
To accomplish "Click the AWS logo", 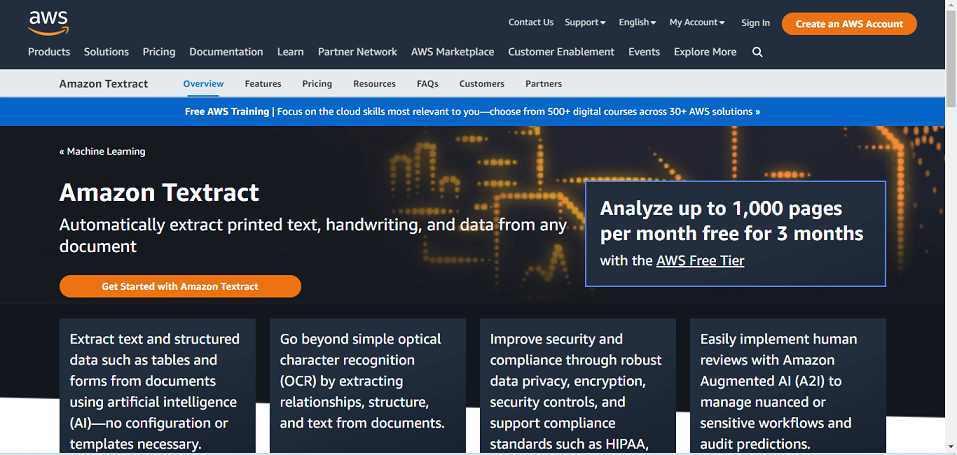I will tap(48, 23).
